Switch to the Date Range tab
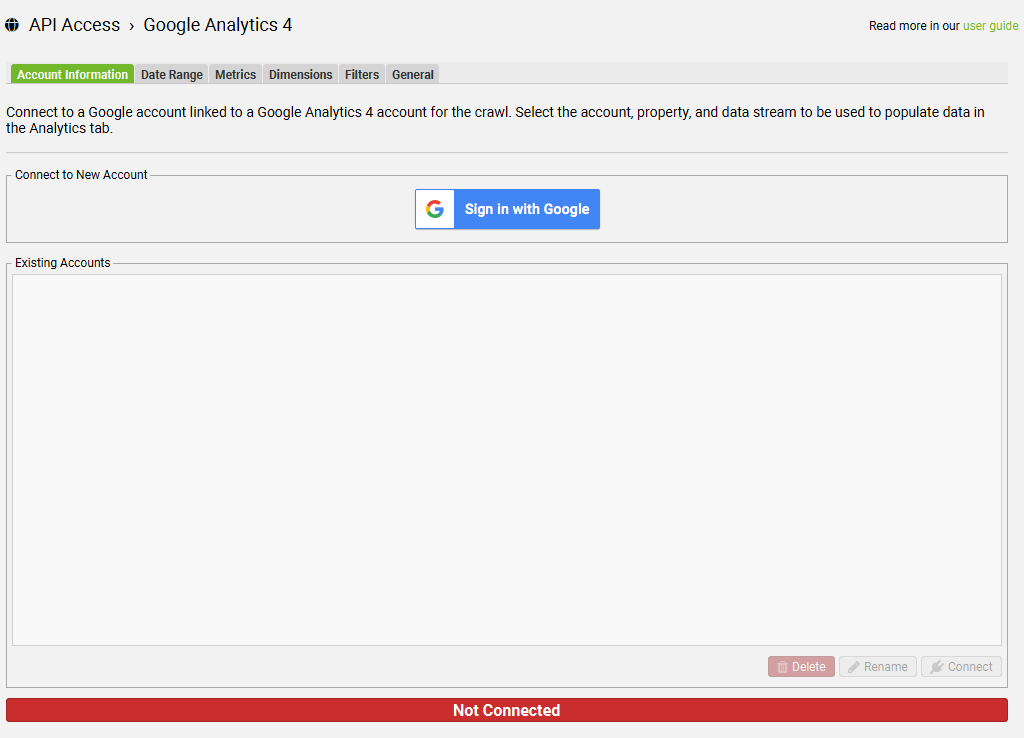Image resolution: width=1024 pixels, height=738 pixels. [x=172, y=74]
